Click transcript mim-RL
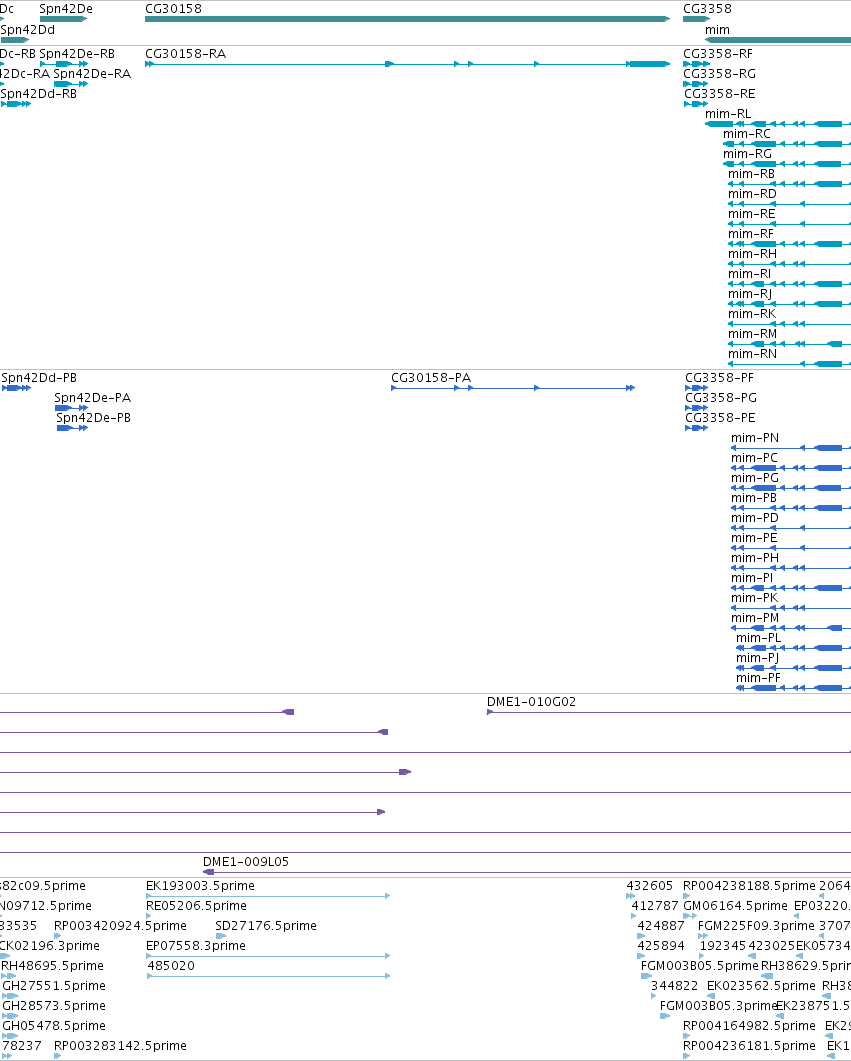Screen dimensions: 851x1061 pos(728,114)
